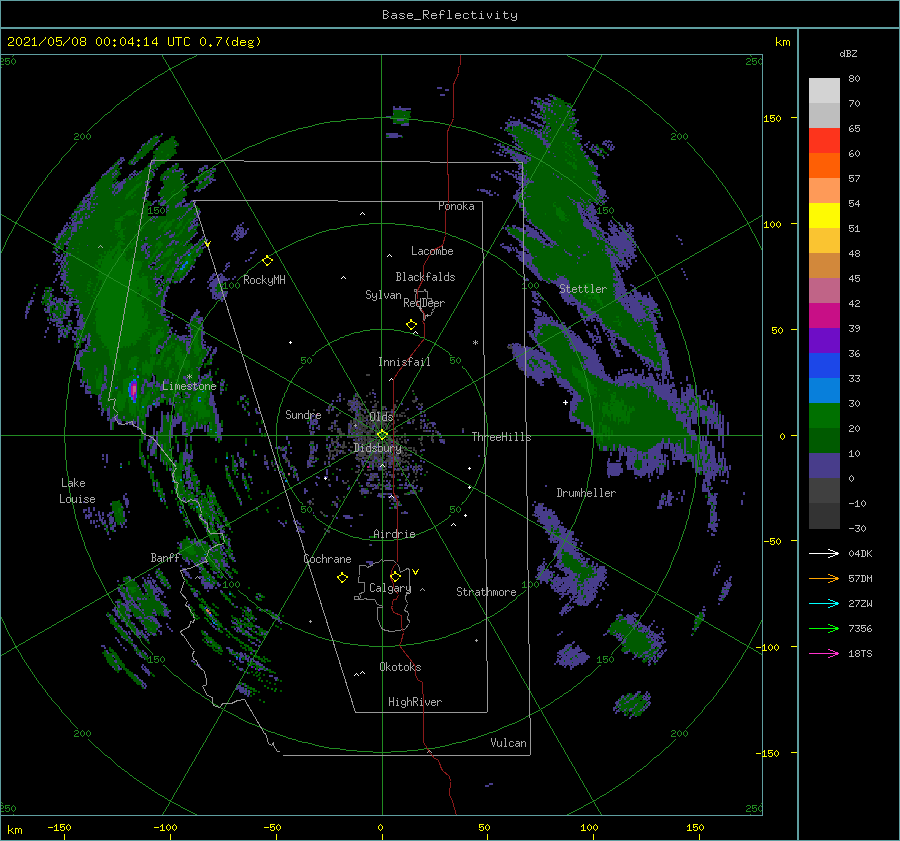Click the yellow radar-site diamond at center
Image resolution: width=900 pixels, height=841 pixels.
tap(382, 435)
